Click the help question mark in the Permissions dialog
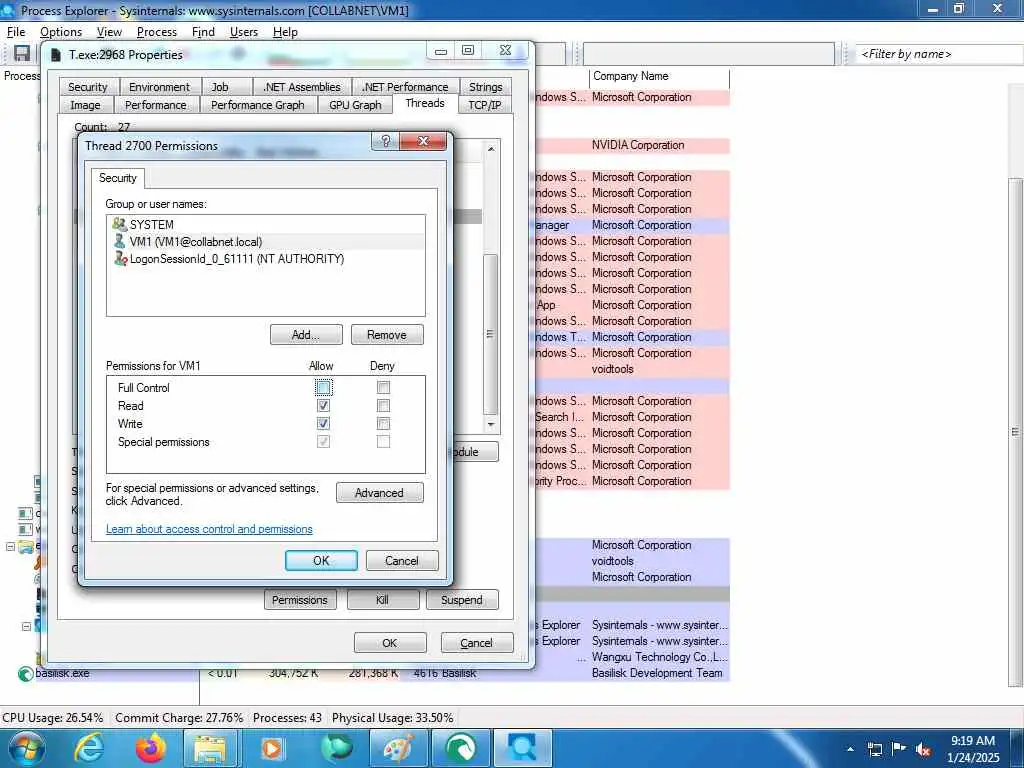This screenshot has width=1024, height=768. click(385, 141)
